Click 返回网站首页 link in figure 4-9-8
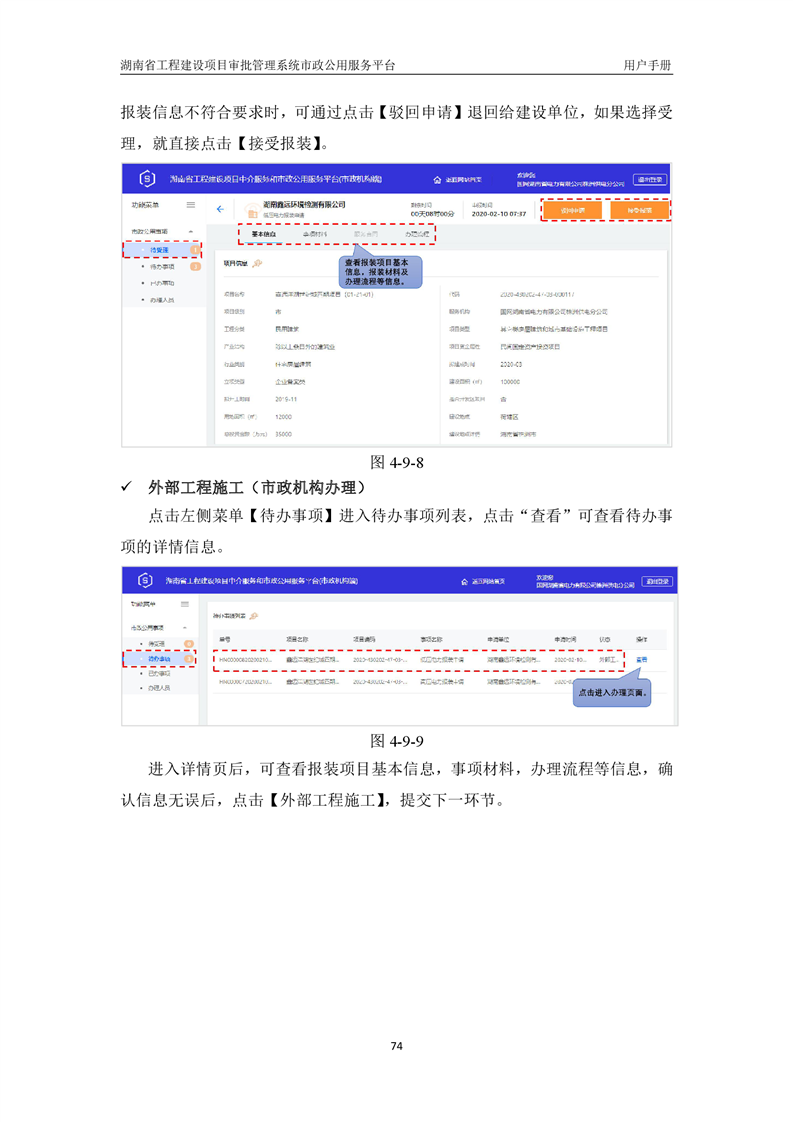Image resolution: width=793 pixels, height=1122 pixels. 464,180
